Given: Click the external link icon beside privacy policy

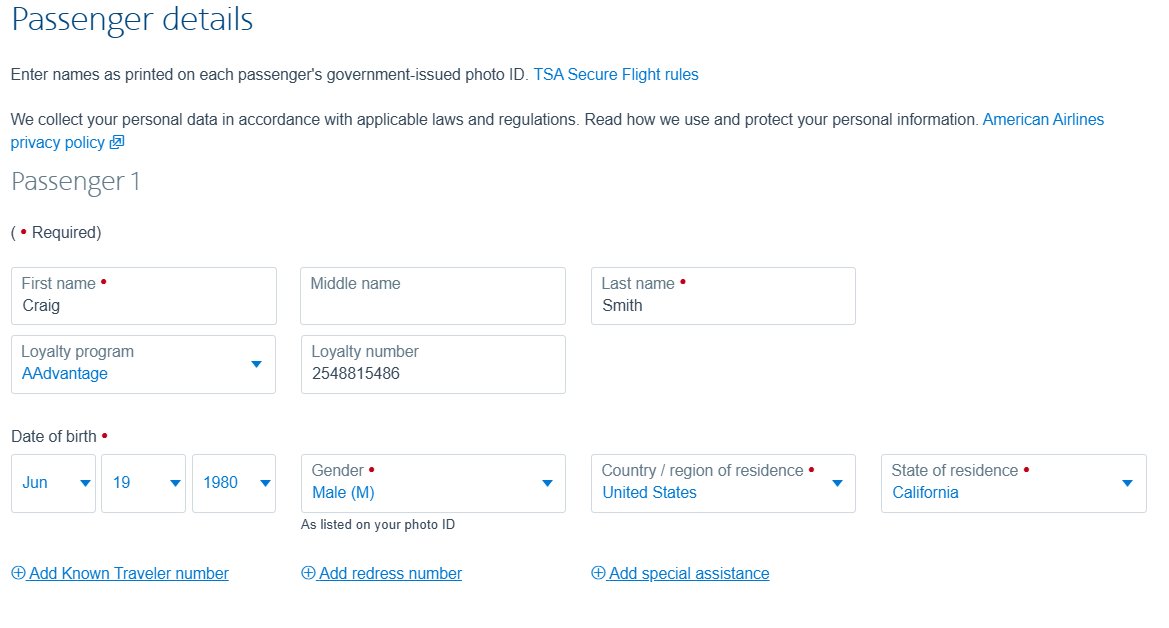Looking at the screenshot, I should tap(117, 143).
